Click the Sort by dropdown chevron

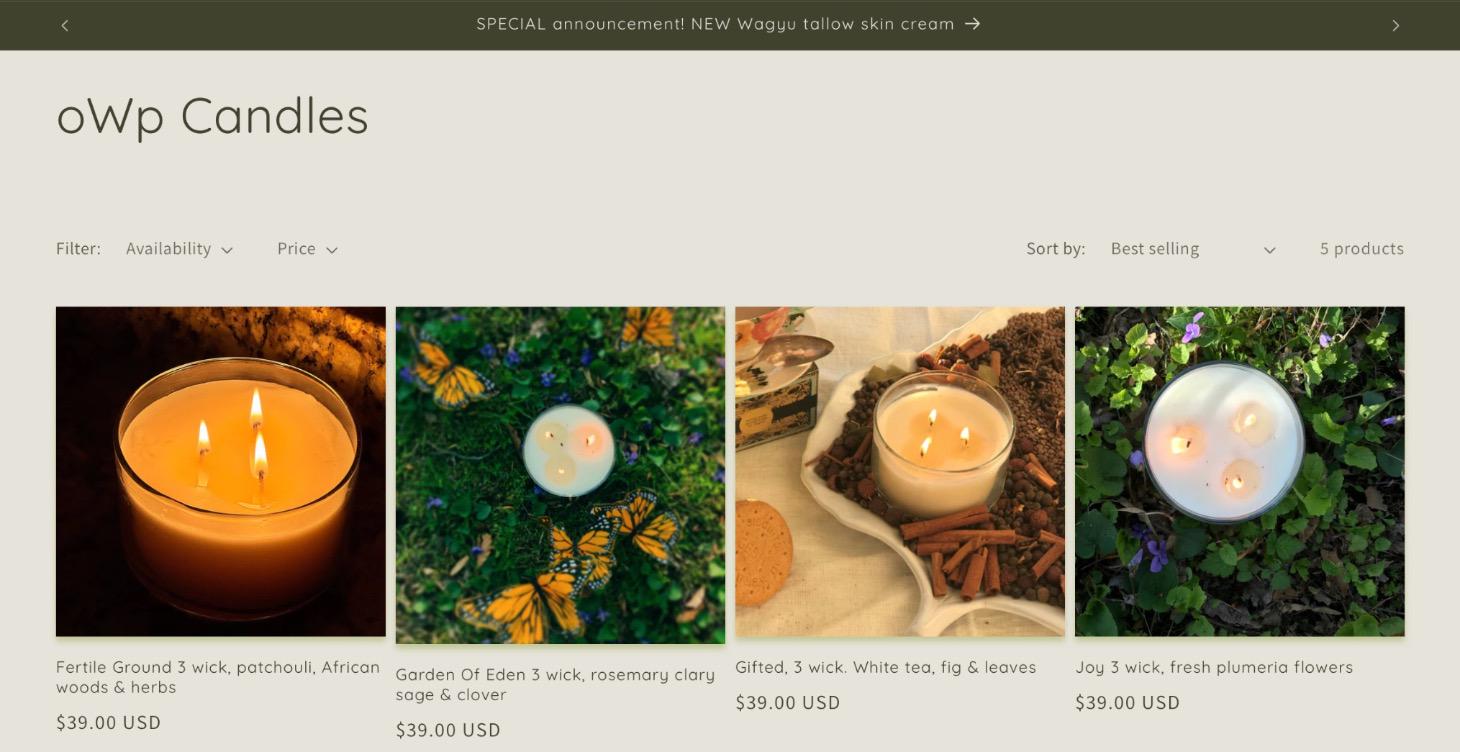1269,250
